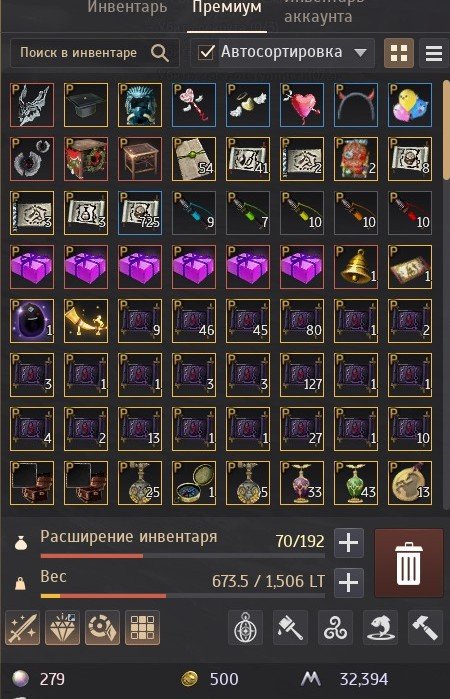This screenshot has width=450, height=699.
Task: Click the last hammer icon
Action: point(425,628)
